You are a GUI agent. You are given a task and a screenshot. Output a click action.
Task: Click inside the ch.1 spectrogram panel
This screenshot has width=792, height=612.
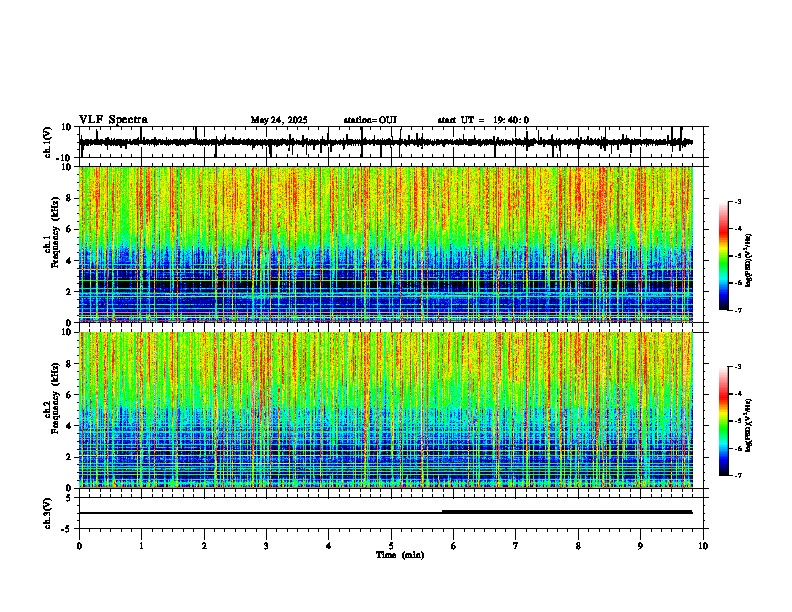[x=386, y=244]
